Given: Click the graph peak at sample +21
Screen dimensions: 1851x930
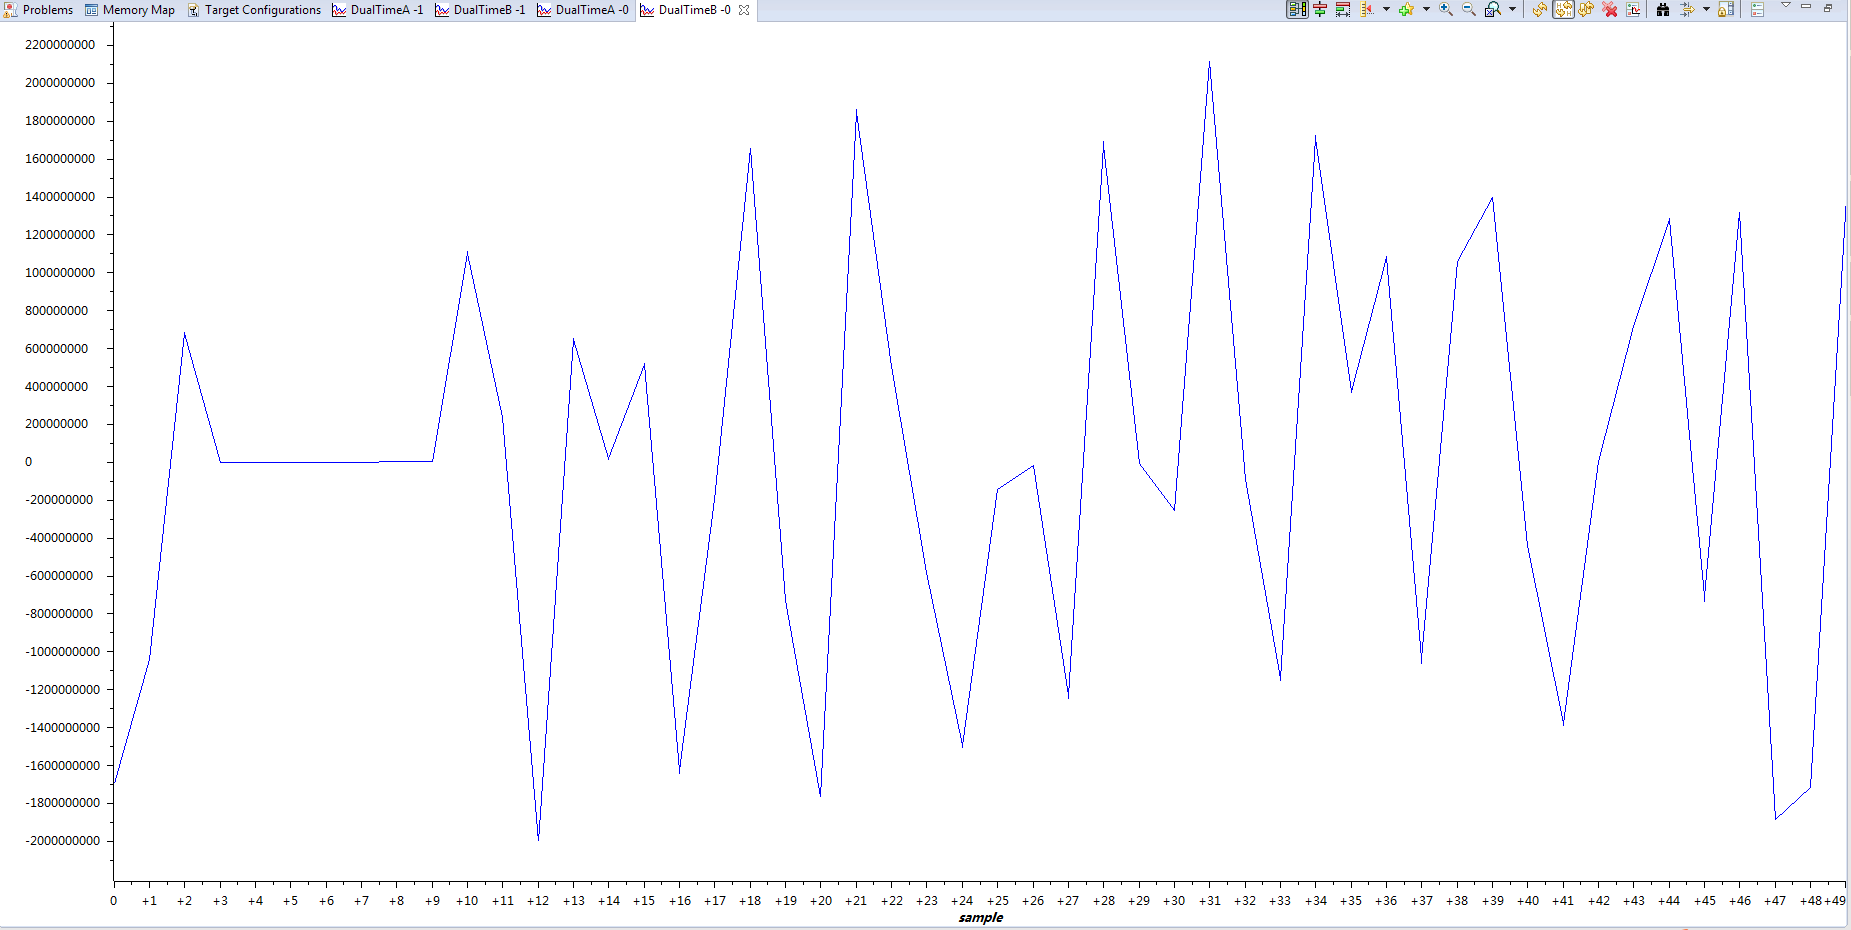Looking at the screenshot, I should (856, 110).
